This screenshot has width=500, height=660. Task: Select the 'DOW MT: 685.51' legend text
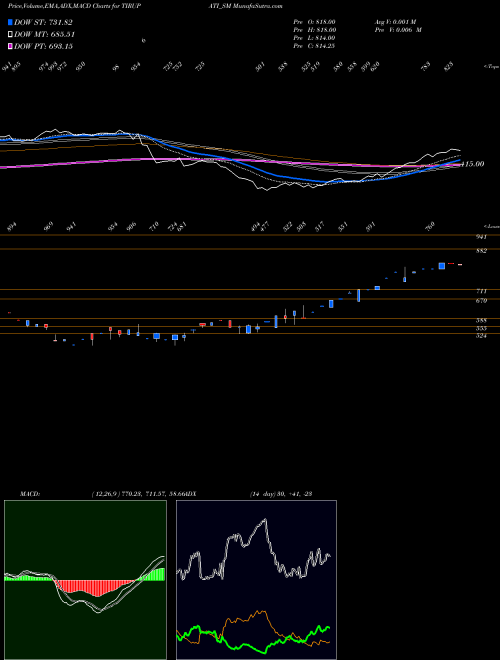click(x=44, y=34)
